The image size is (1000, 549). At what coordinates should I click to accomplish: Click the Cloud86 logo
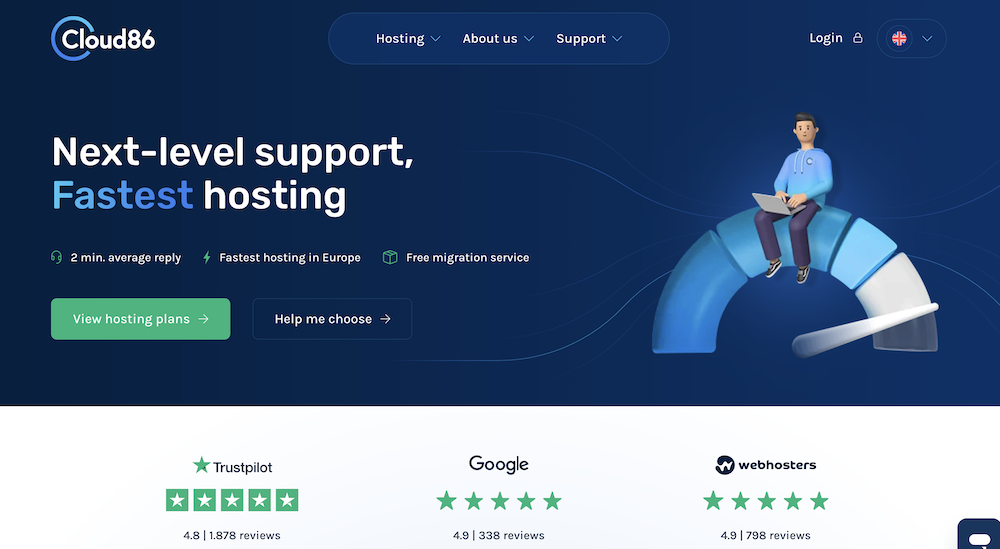coord(103,39)
